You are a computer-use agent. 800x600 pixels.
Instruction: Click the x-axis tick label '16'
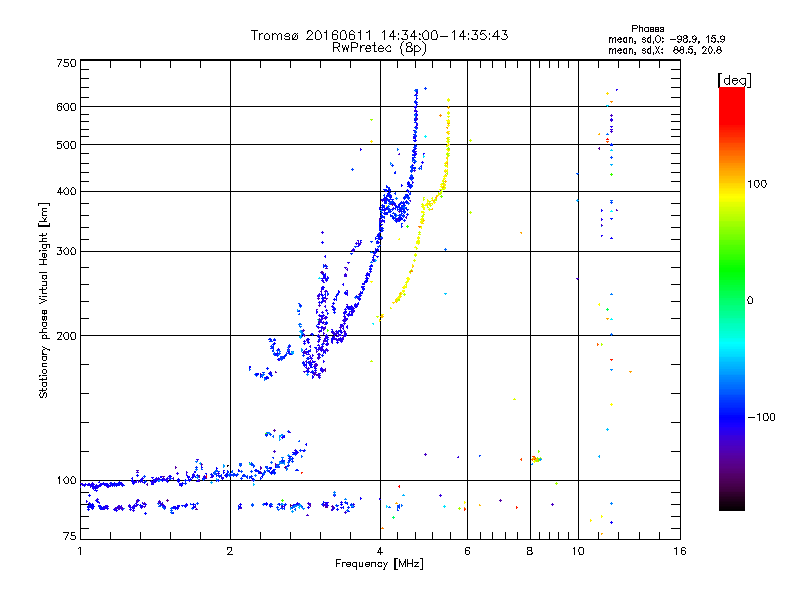tap(680, 551)
